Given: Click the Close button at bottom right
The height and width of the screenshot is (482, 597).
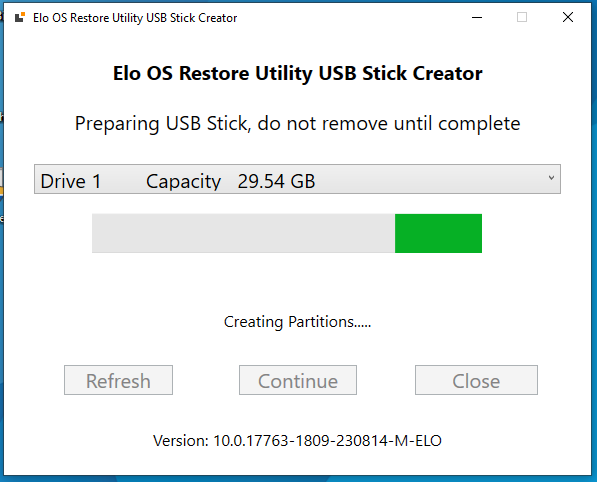Looking at the screenshot, I should [476, 380].
